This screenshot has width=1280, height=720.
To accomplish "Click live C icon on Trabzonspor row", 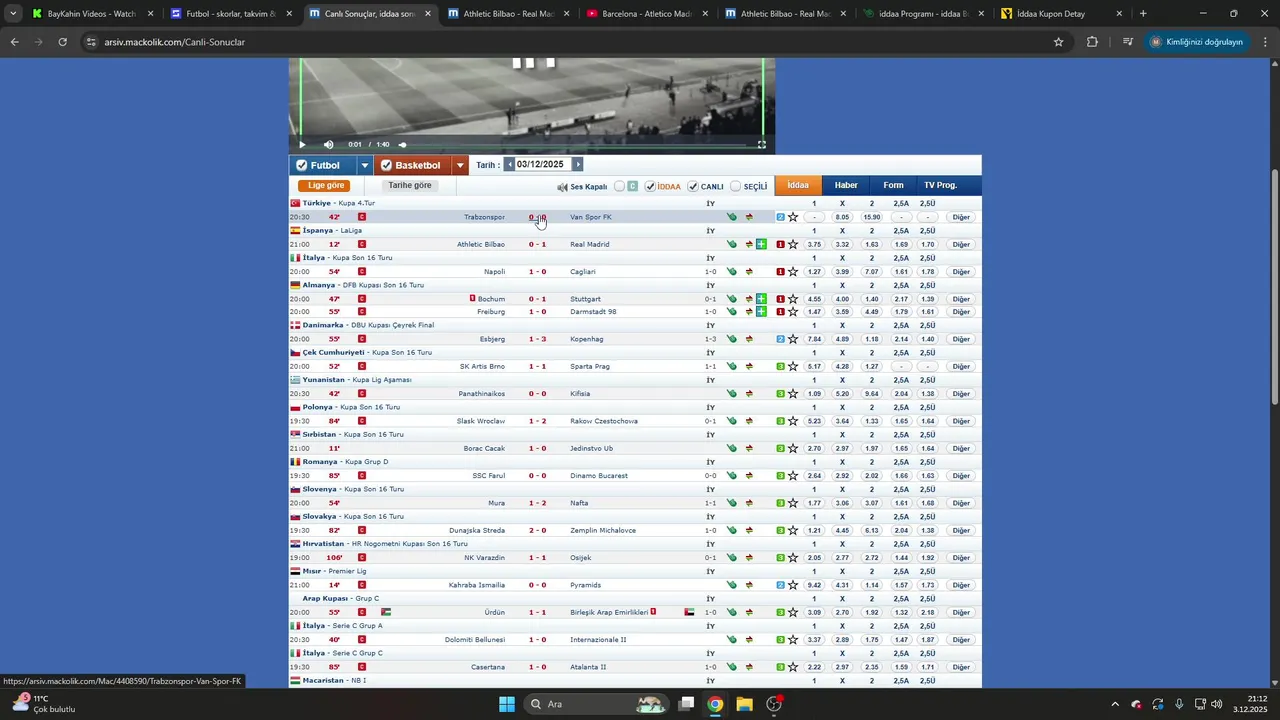I will pos(362,217).
